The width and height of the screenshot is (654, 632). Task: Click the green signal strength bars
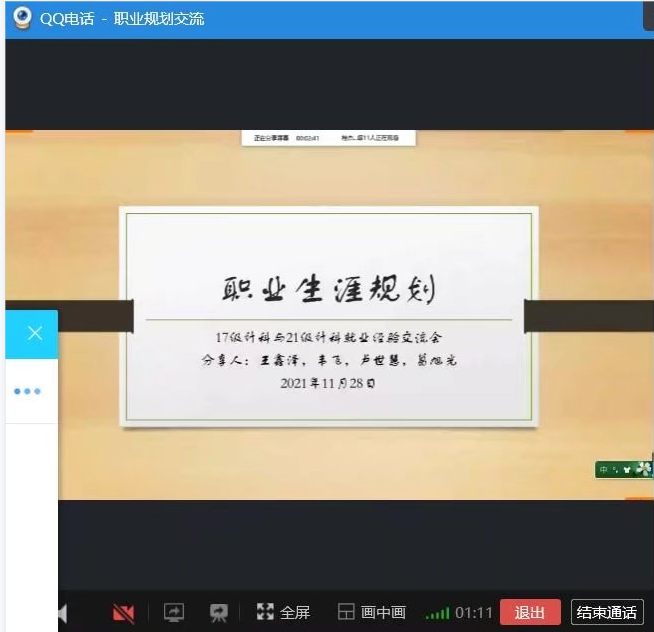[437, 613]
